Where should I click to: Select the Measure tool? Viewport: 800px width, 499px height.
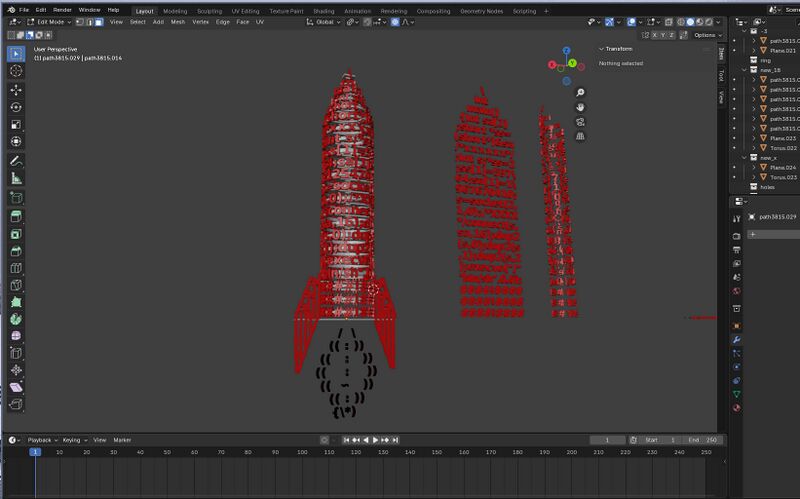(x=16, y=178)
